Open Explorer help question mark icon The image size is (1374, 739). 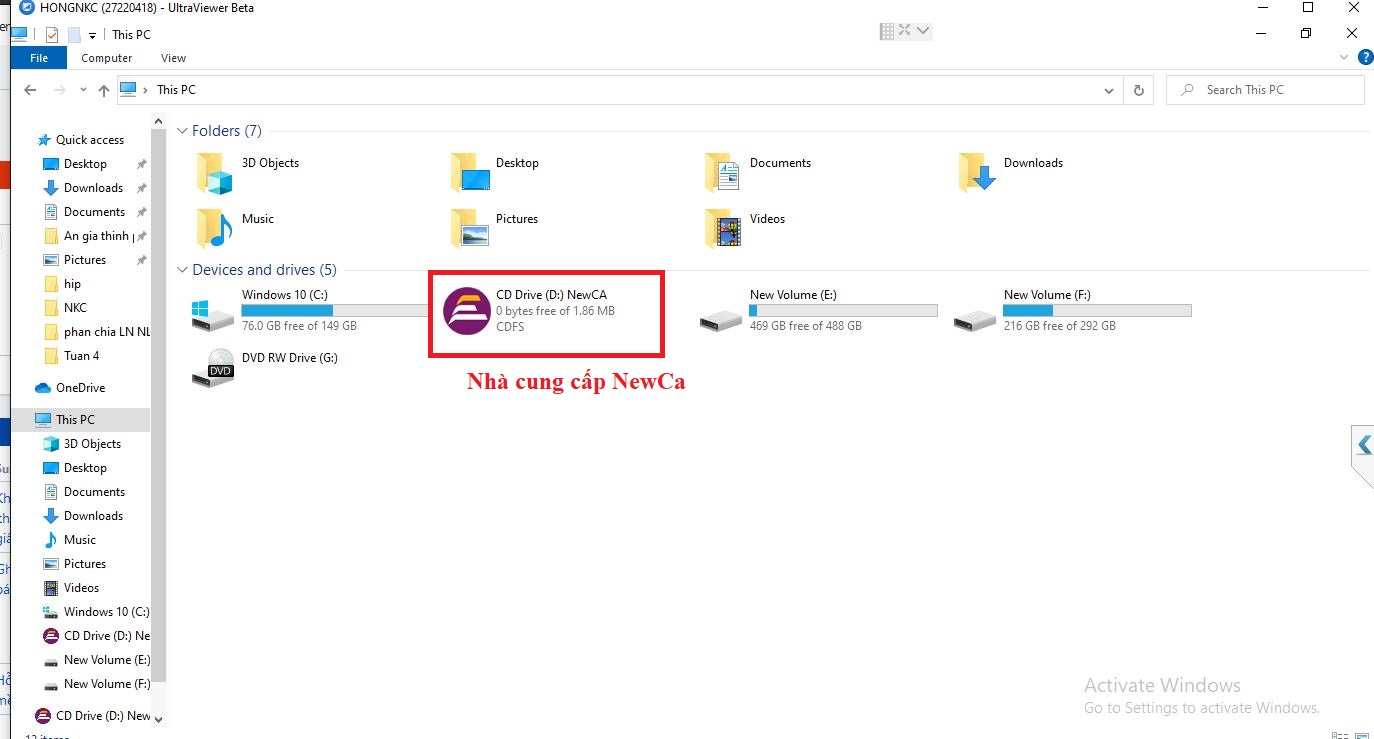coord(1366,58)
